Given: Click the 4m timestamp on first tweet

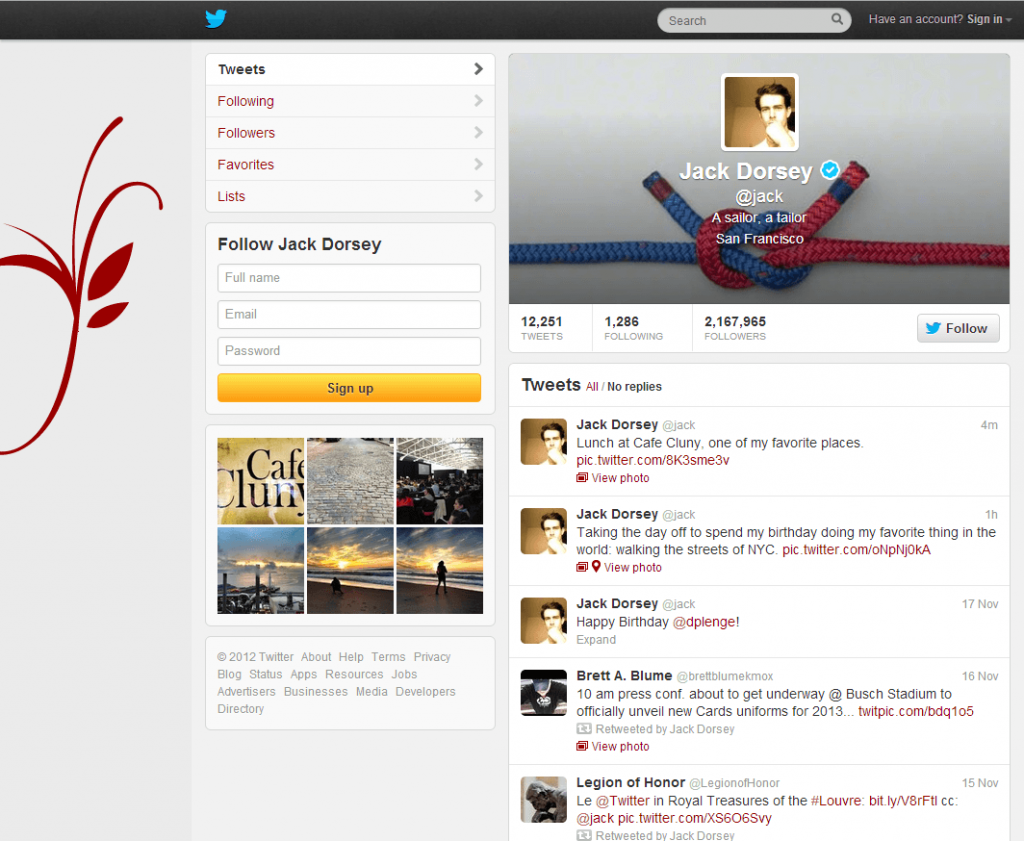Looking at the screenshot, I should [x=989, y=425].
